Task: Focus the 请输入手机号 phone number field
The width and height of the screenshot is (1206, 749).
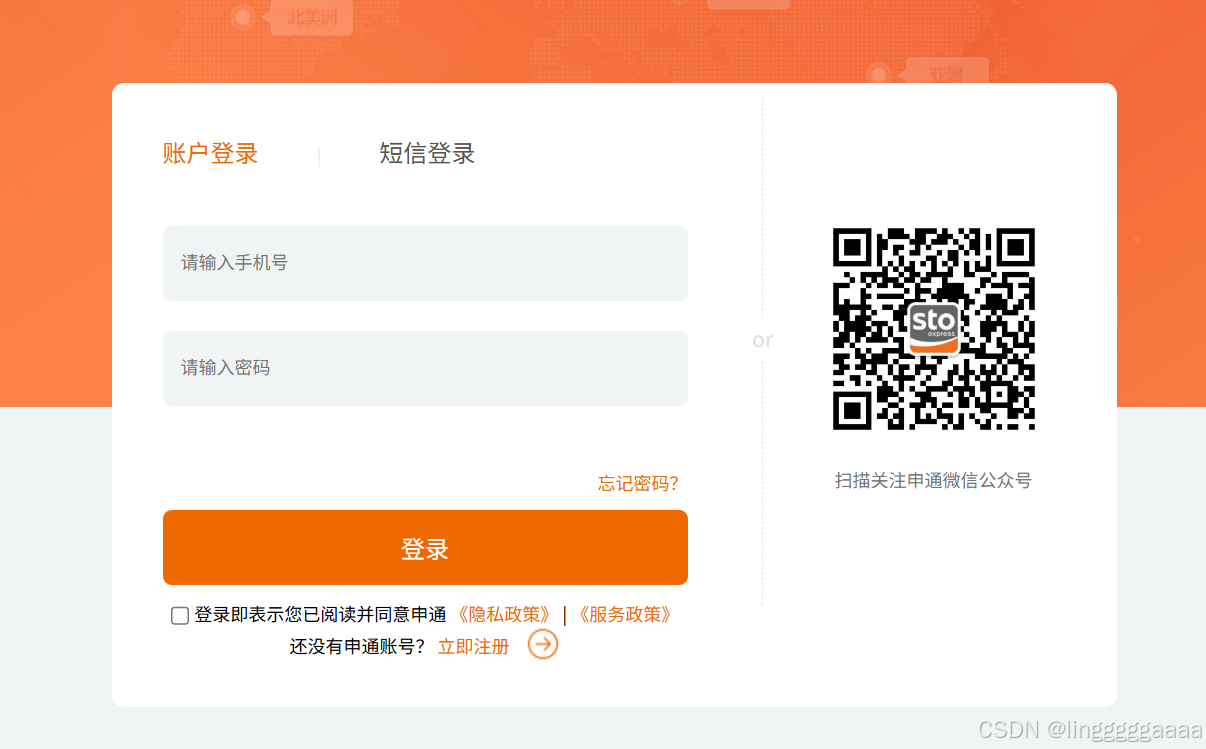Action: click(x=425, y=263)
